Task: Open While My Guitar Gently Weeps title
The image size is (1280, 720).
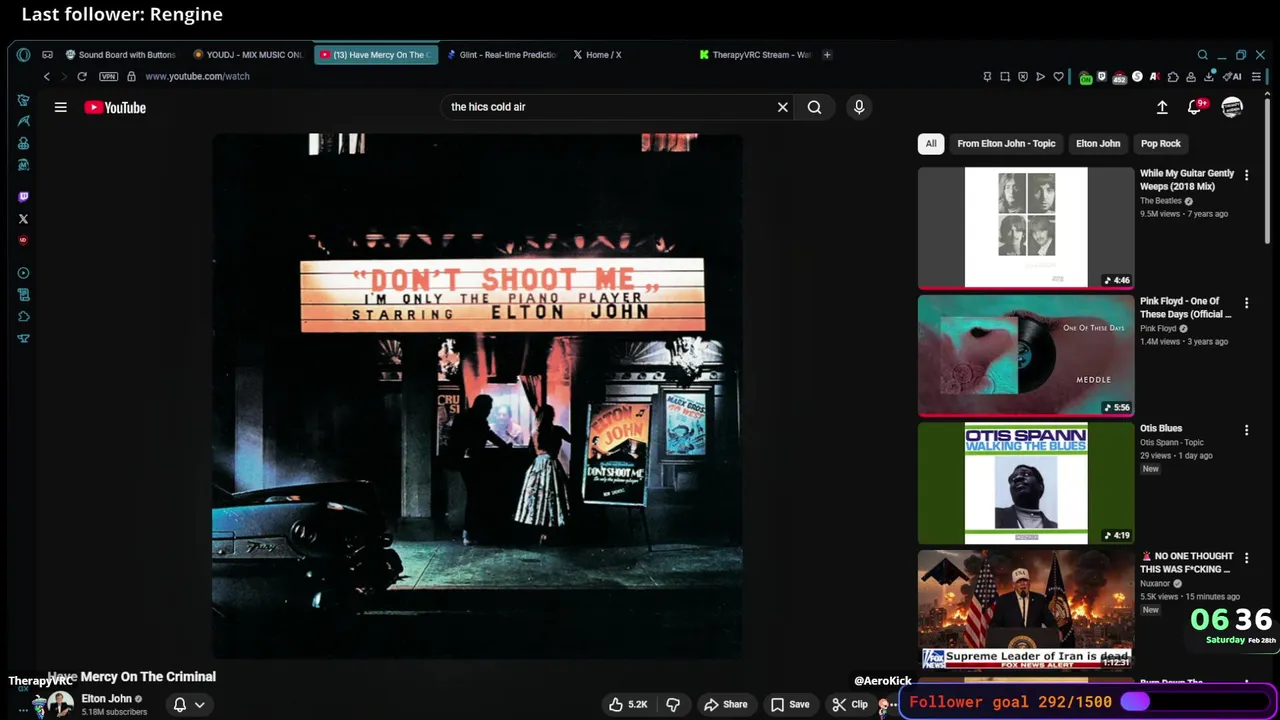Action: coord(1187,180)
